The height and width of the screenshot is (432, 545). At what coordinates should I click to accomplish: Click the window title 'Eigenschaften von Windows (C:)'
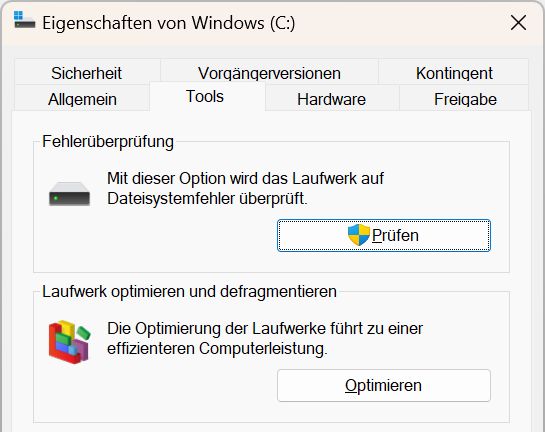(x=169, y=23)
